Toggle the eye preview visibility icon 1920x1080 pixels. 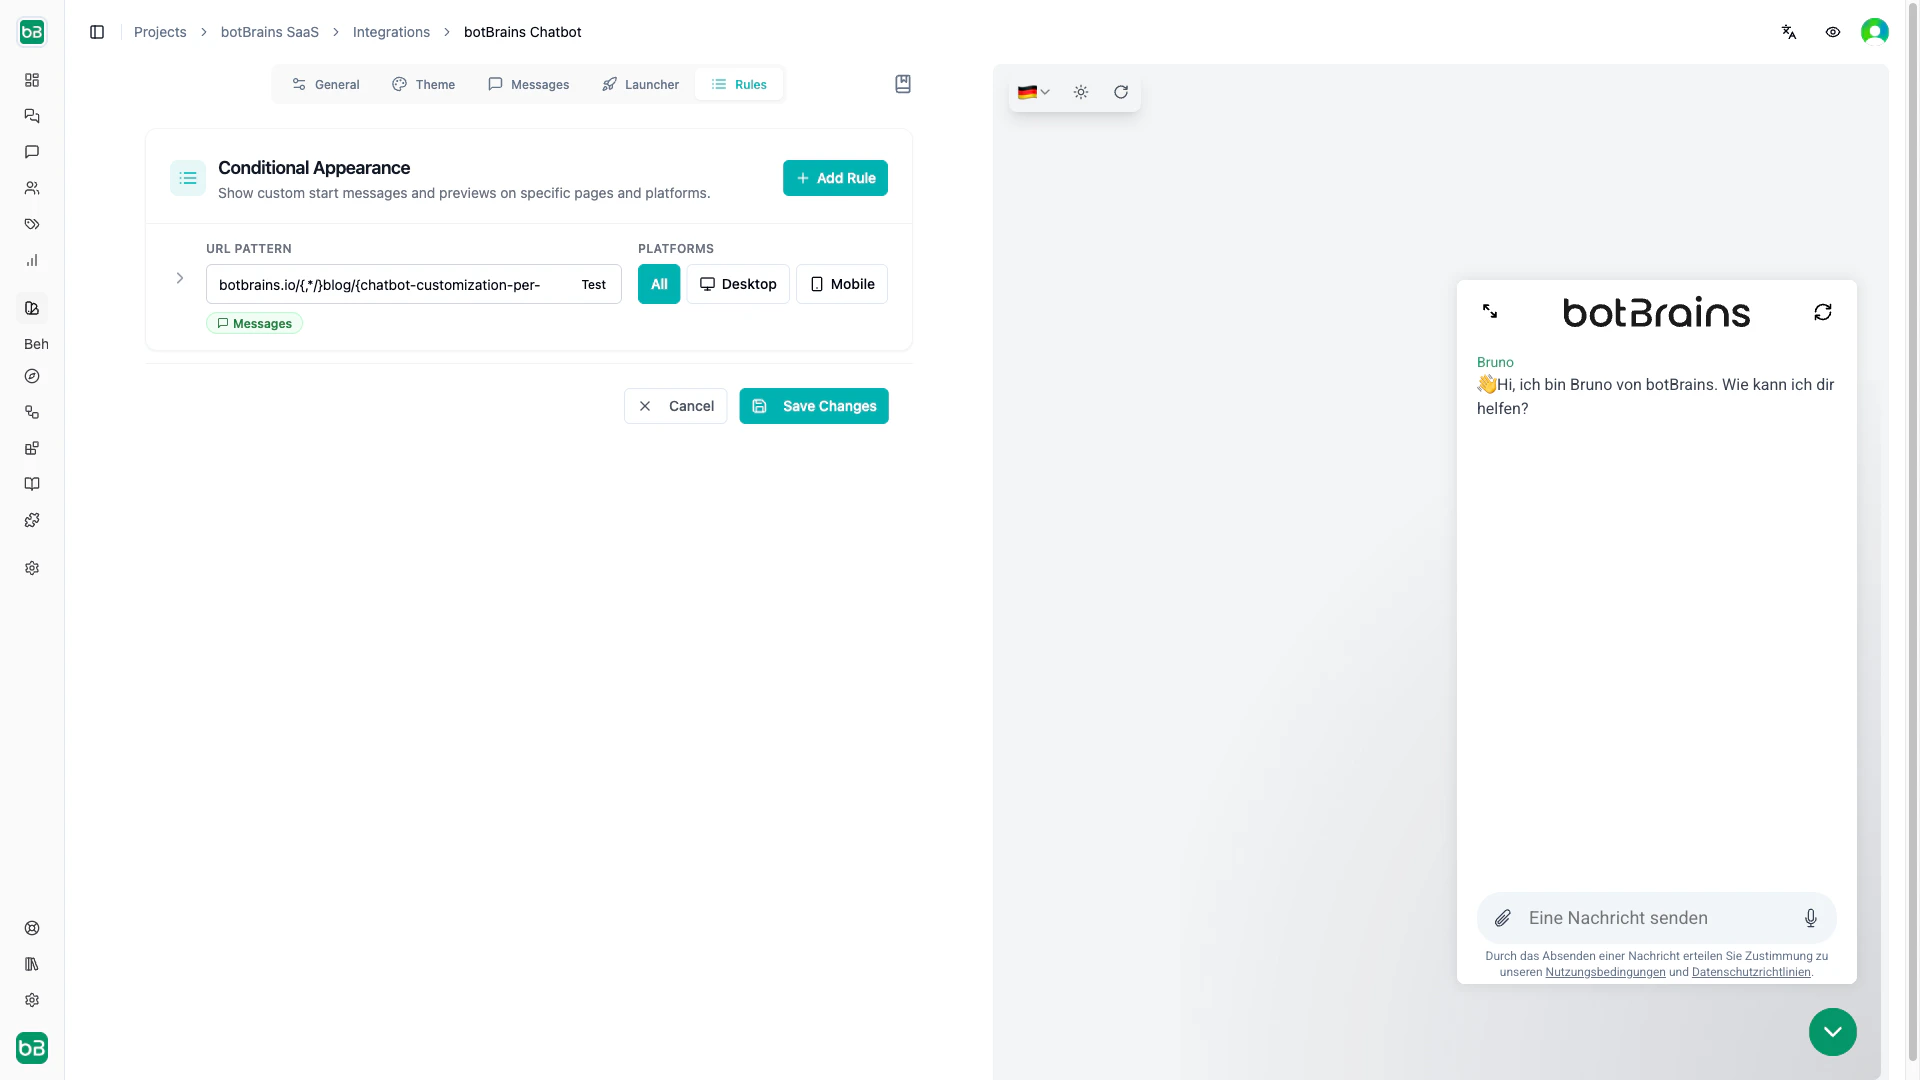1833,32
